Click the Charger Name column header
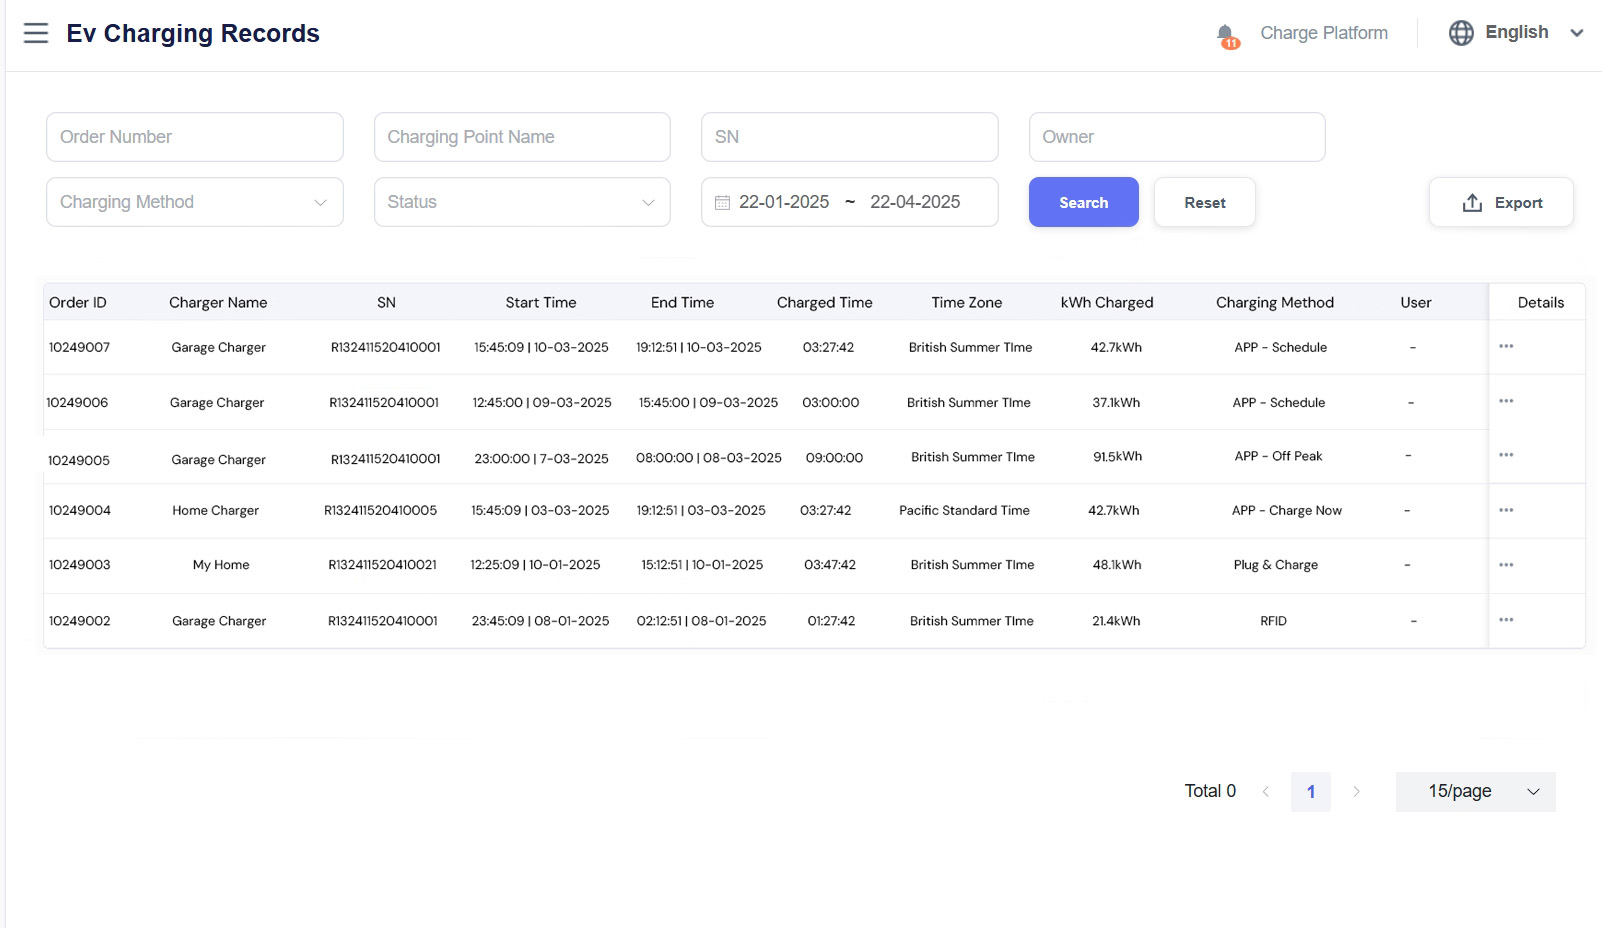 (218, 303)
